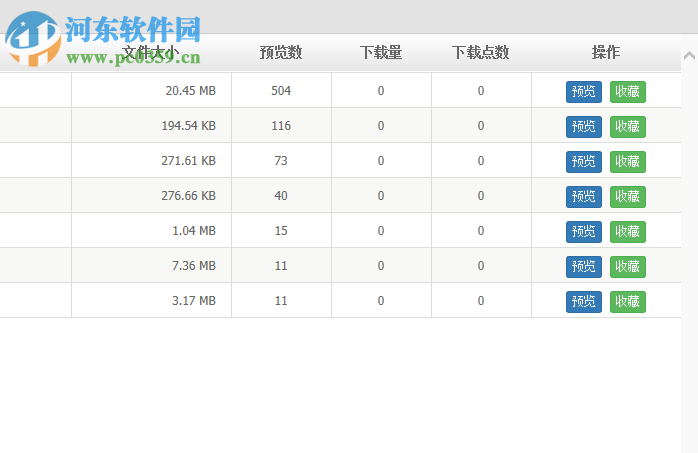The image size is (698, 453).
Task: Click the 下载量 column header
Action: [x=381, y=53]
